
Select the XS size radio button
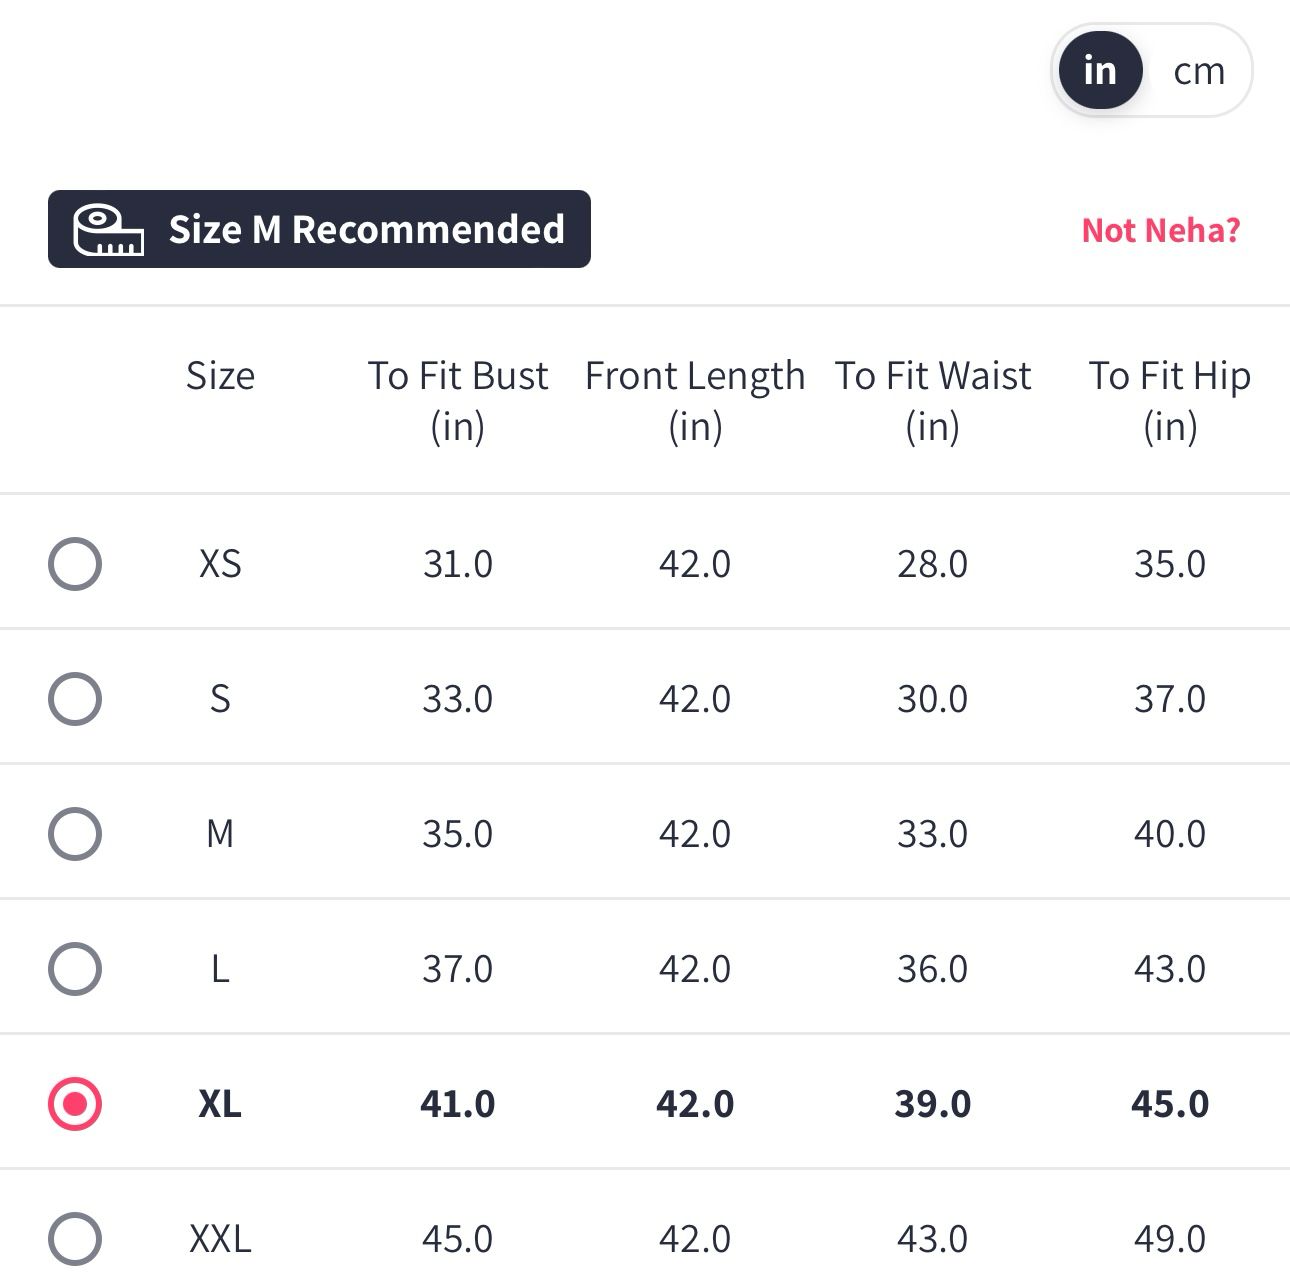click(75, 564)
